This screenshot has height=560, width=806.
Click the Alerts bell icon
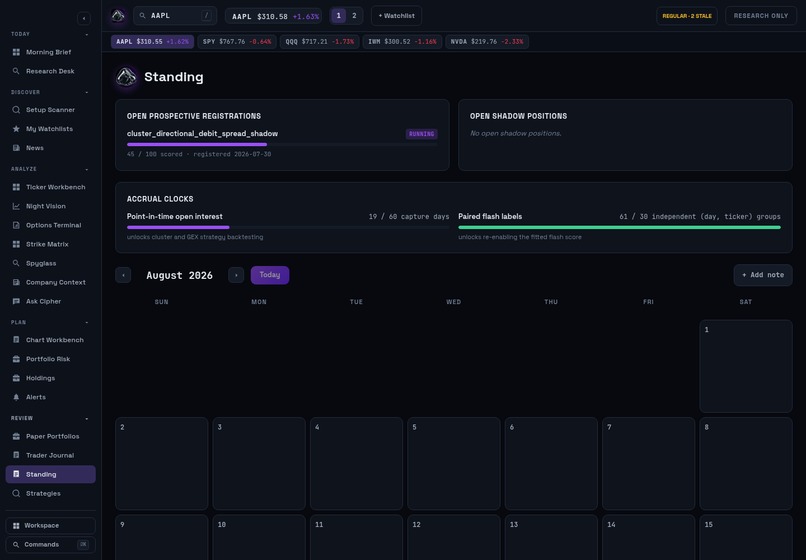pyautogui.click(x=16, y=397)
